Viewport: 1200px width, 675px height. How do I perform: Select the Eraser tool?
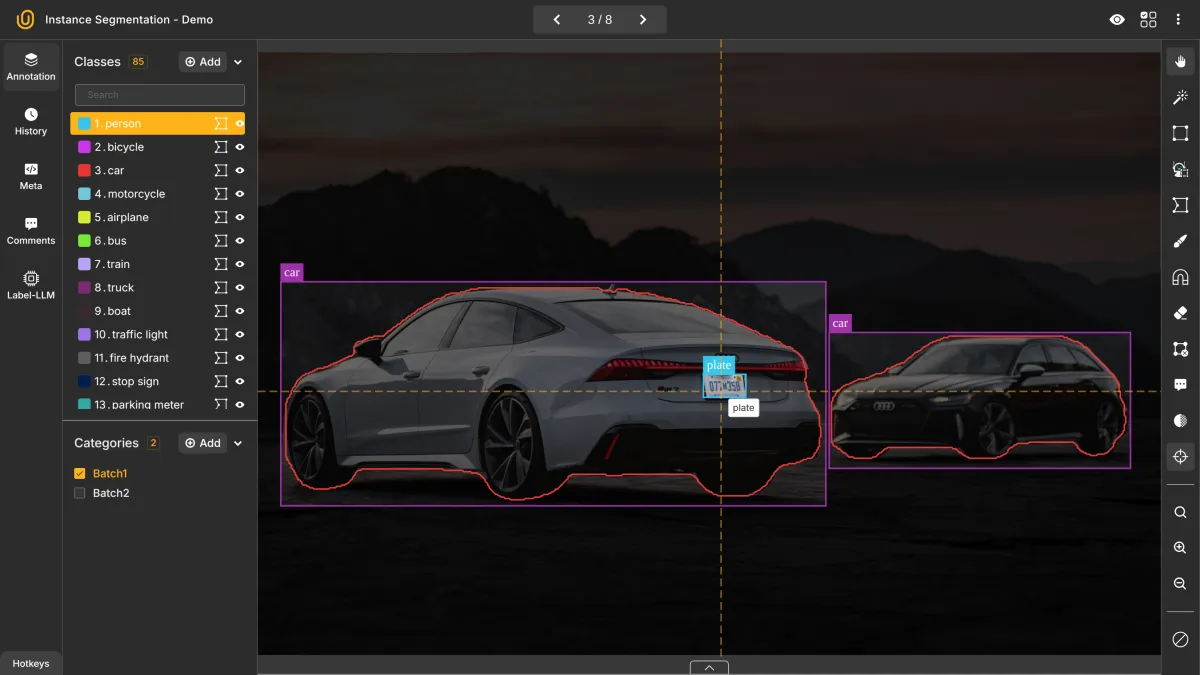tap(1178, 313)
